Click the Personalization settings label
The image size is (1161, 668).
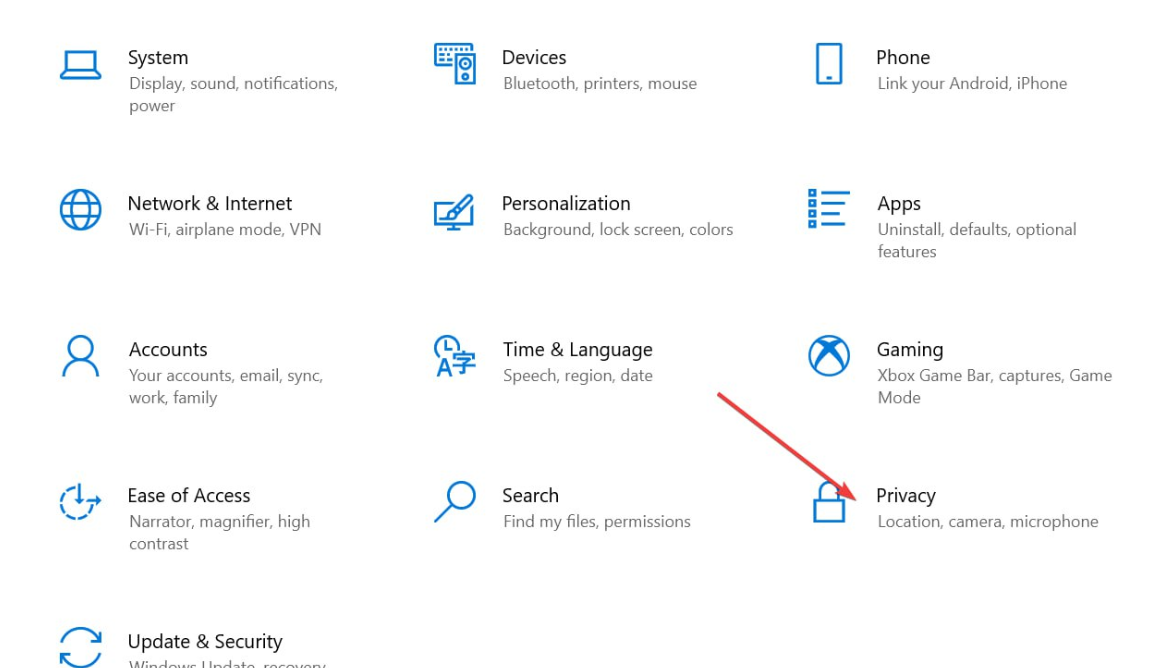[x=566, y=203]
